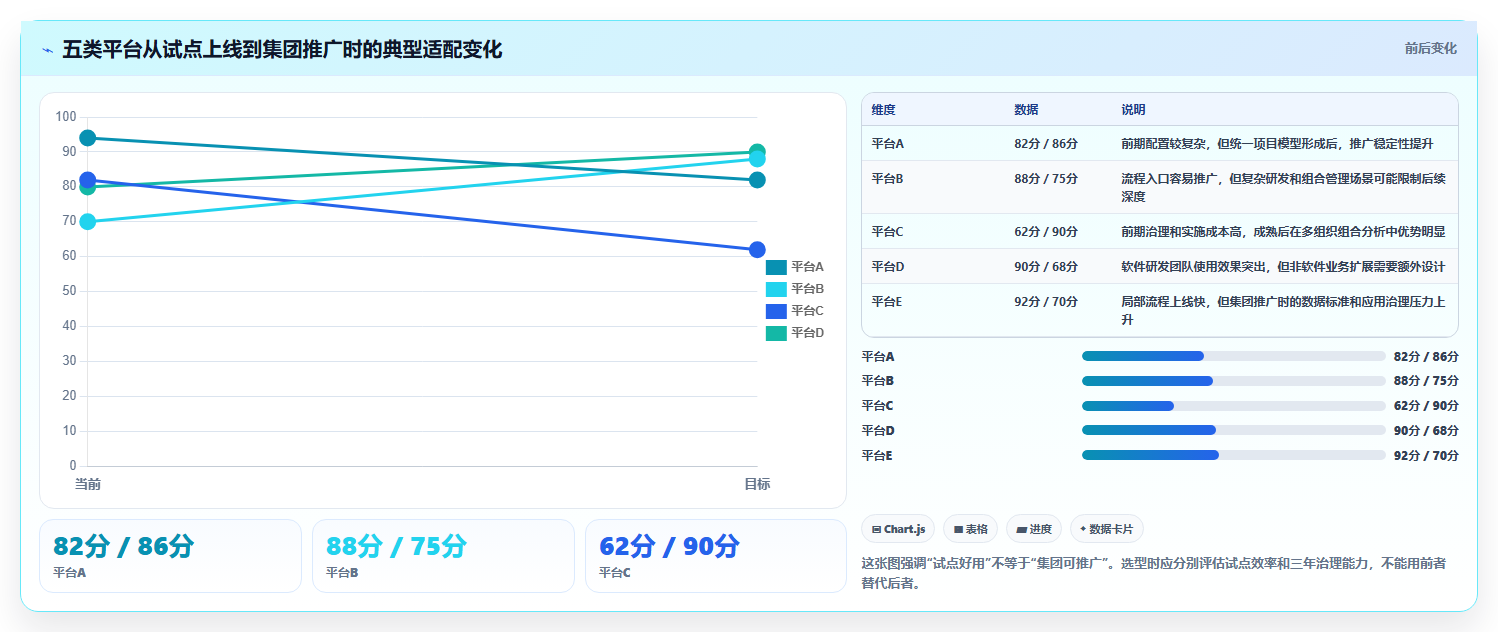Click the 平台D progress bar
The image size is (1498, 632).
1234,430
